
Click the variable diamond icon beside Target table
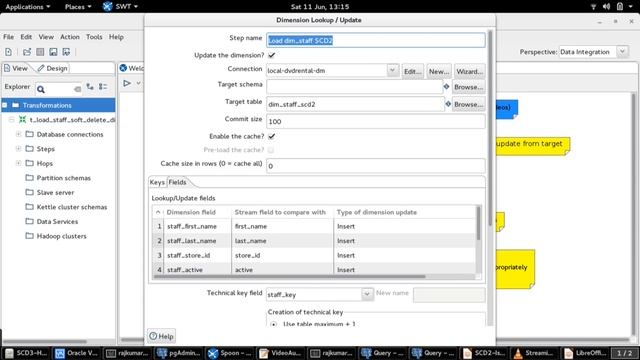pos(448,104)
